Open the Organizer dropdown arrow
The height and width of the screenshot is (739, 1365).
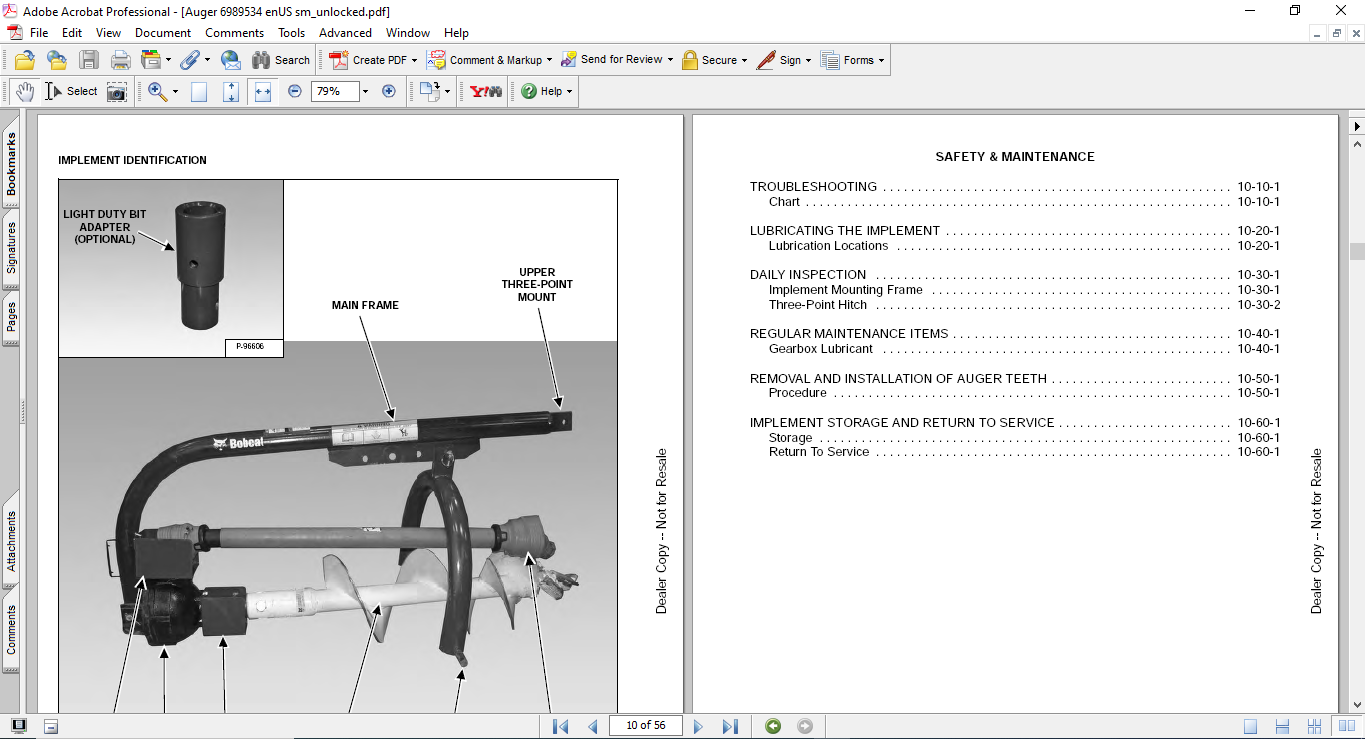pyautogui.click(x=168, y=60)
